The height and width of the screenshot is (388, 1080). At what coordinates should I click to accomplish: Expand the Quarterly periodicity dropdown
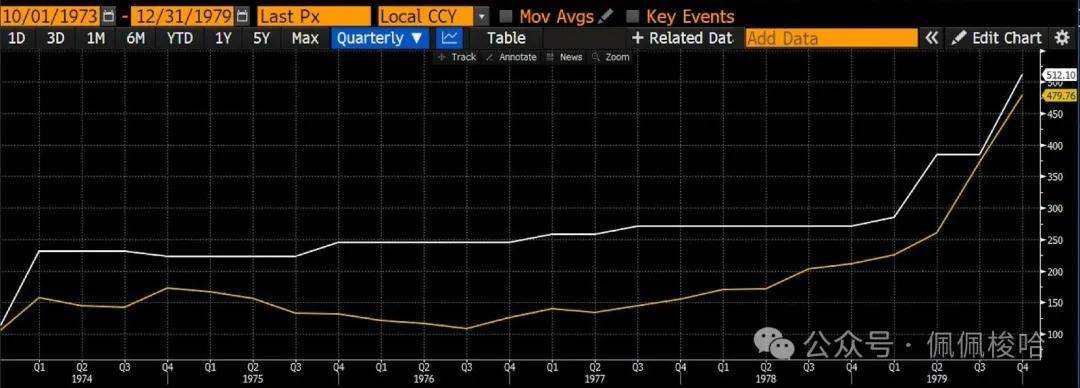coord(380,39)
